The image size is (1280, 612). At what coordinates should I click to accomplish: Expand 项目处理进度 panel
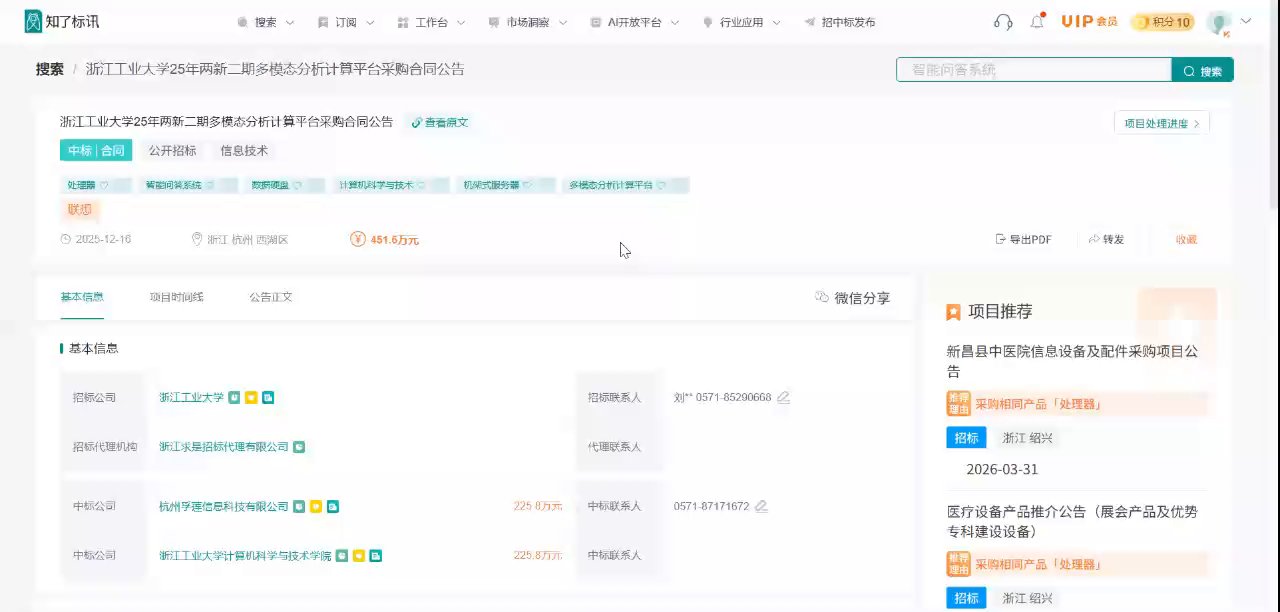tap(1161, 123)
